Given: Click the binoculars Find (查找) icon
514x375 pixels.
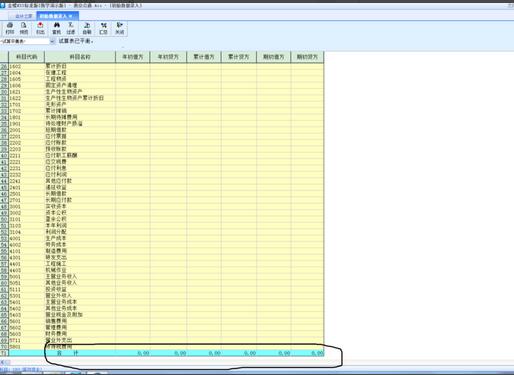Looking at the screenshot, I should coord(57,28).
